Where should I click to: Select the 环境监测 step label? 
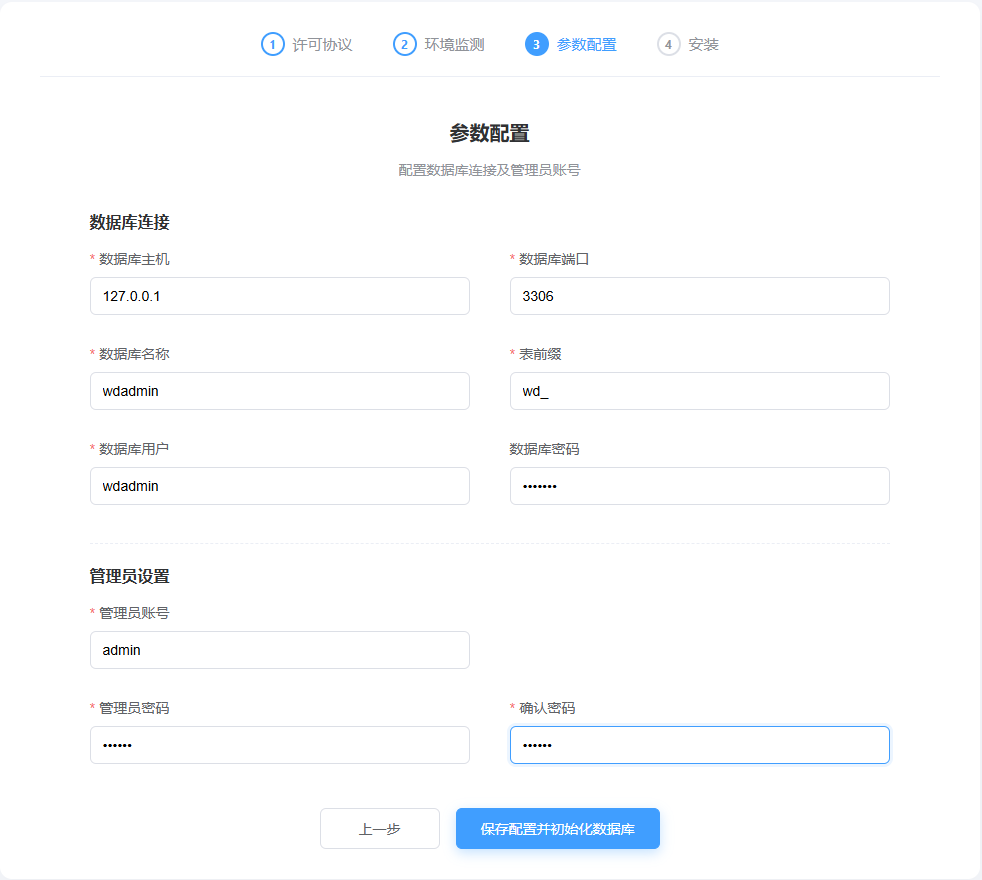coord(454,45)
